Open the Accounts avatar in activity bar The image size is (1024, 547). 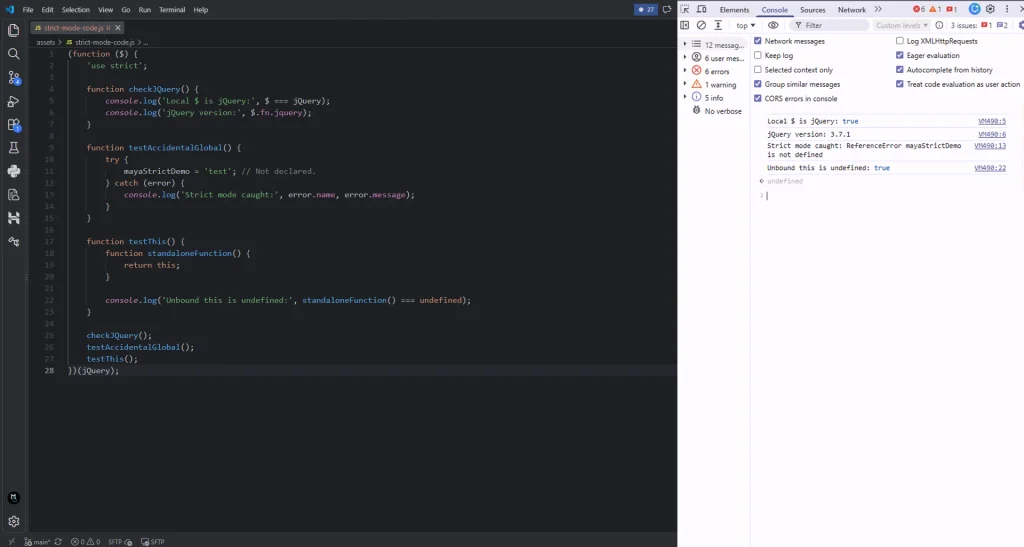[x=14, y=498]
